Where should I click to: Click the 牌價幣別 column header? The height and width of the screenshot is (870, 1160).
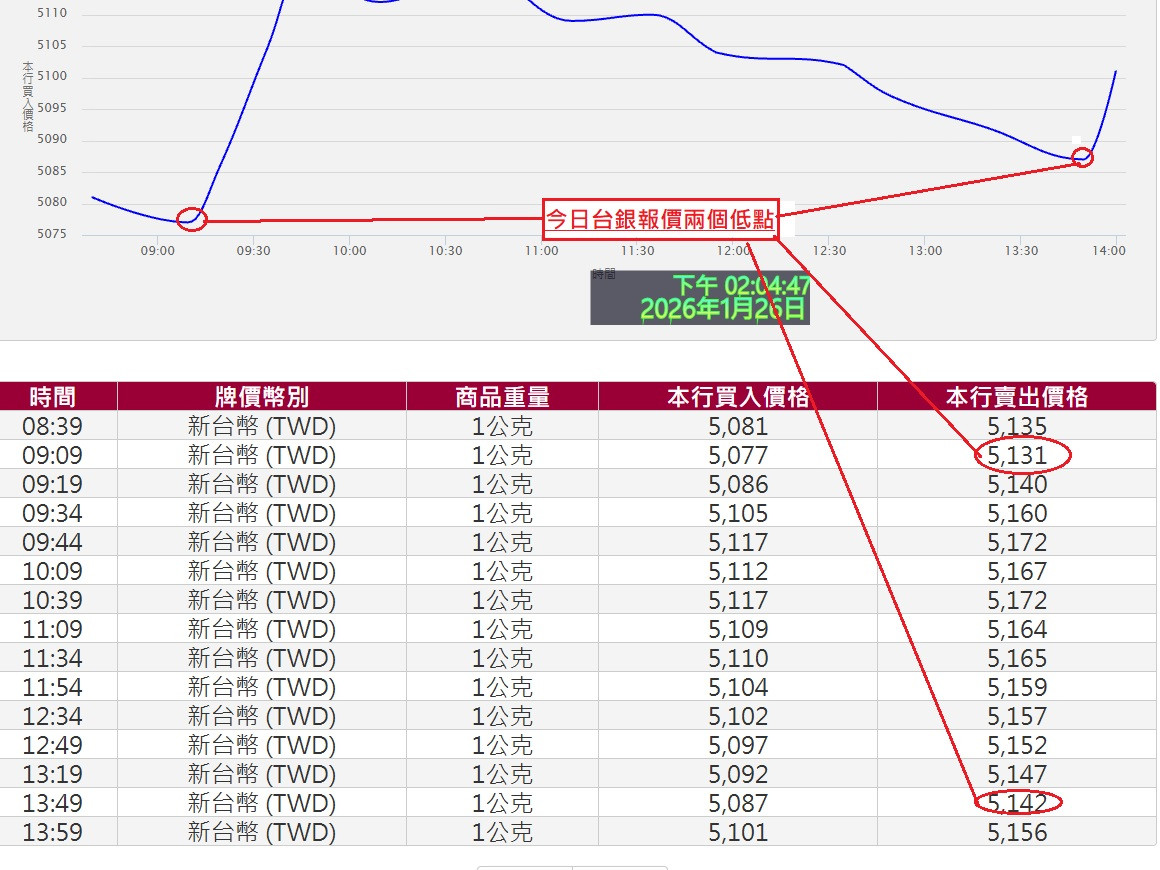coord(262,397)
